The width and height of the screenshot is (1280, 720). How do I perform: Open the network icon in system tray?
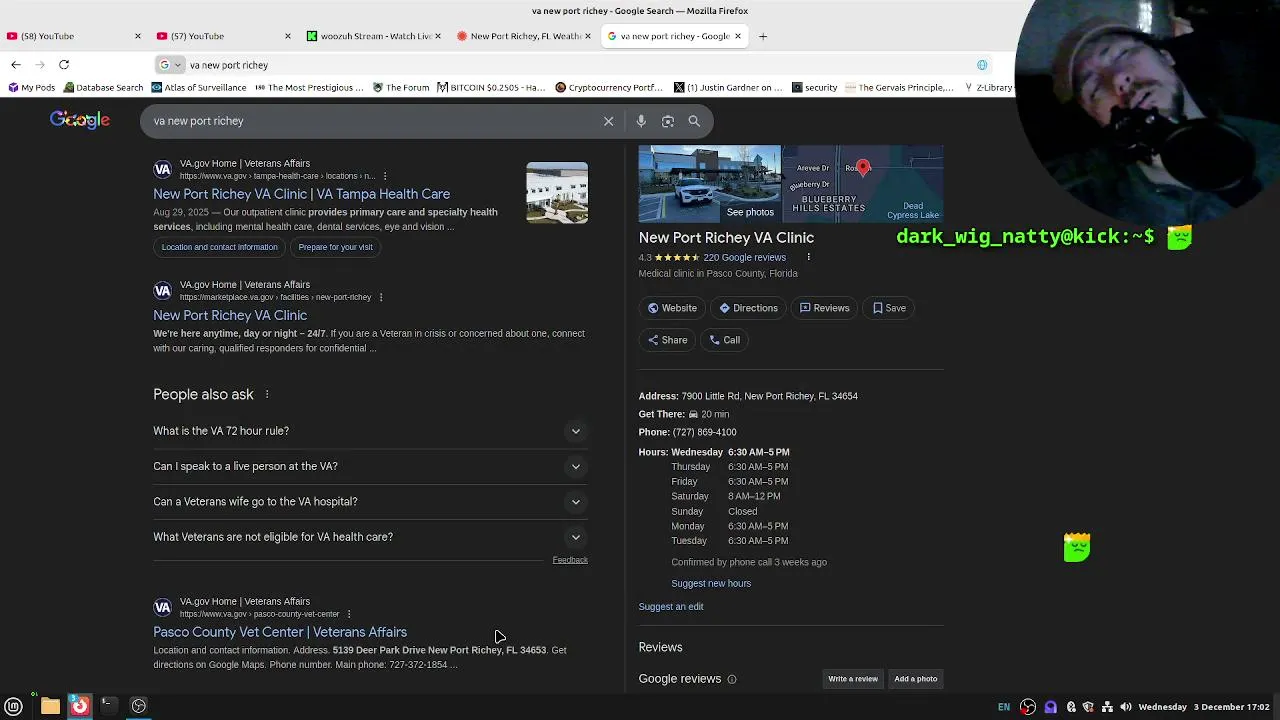(1107, 707)
